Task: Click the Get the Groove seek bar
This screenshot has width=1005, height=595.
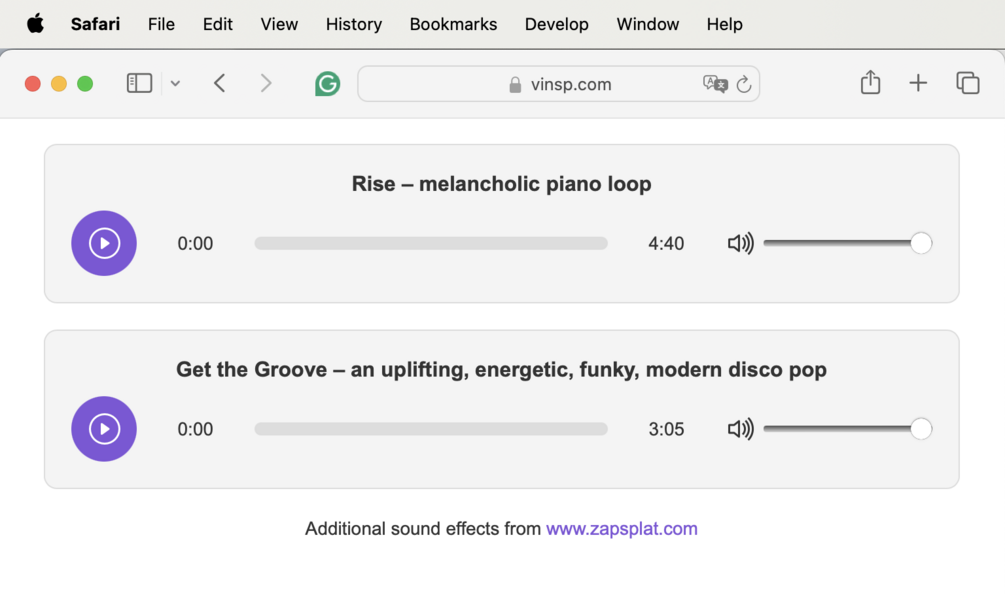Action: click(x=430, y=428)
